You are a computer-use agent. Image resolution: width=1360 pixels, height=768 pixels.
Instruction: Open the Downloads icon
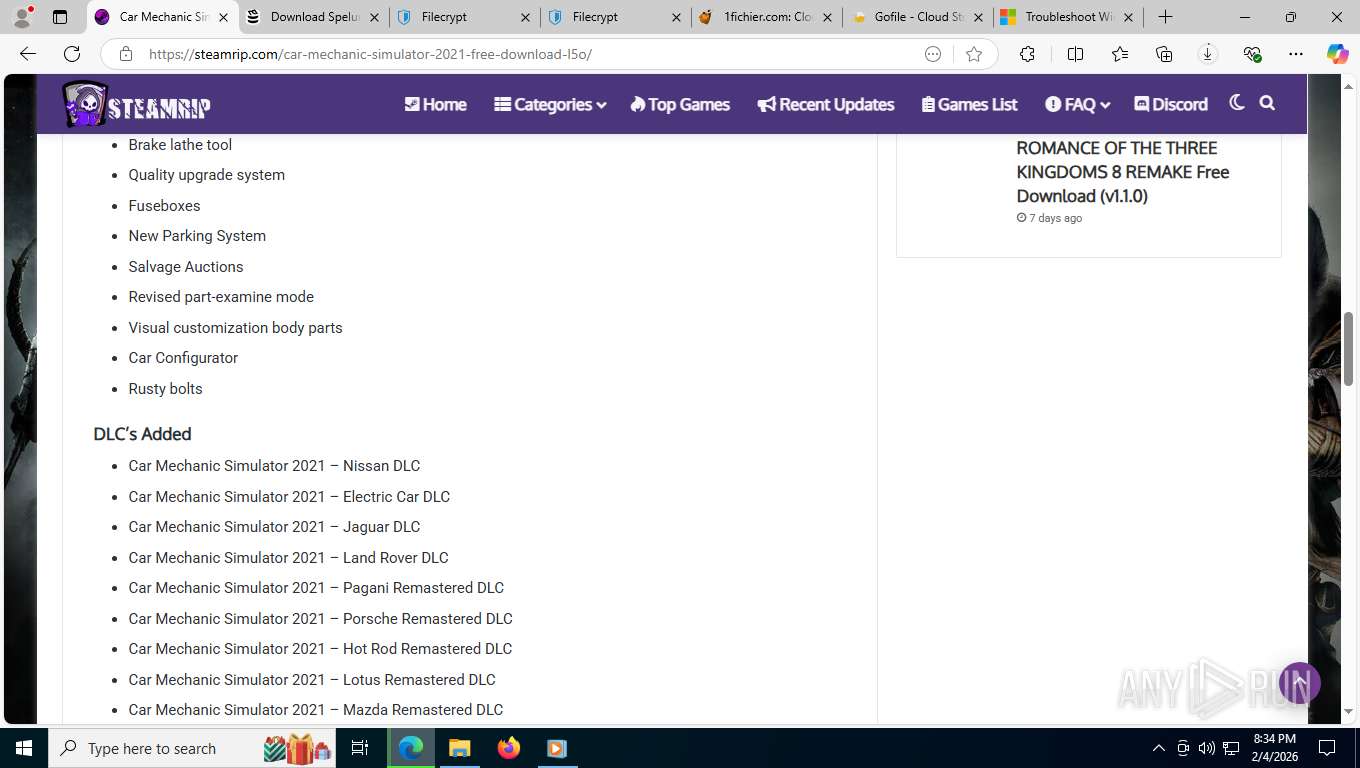pyautogui.click(x=1208, y=54)
